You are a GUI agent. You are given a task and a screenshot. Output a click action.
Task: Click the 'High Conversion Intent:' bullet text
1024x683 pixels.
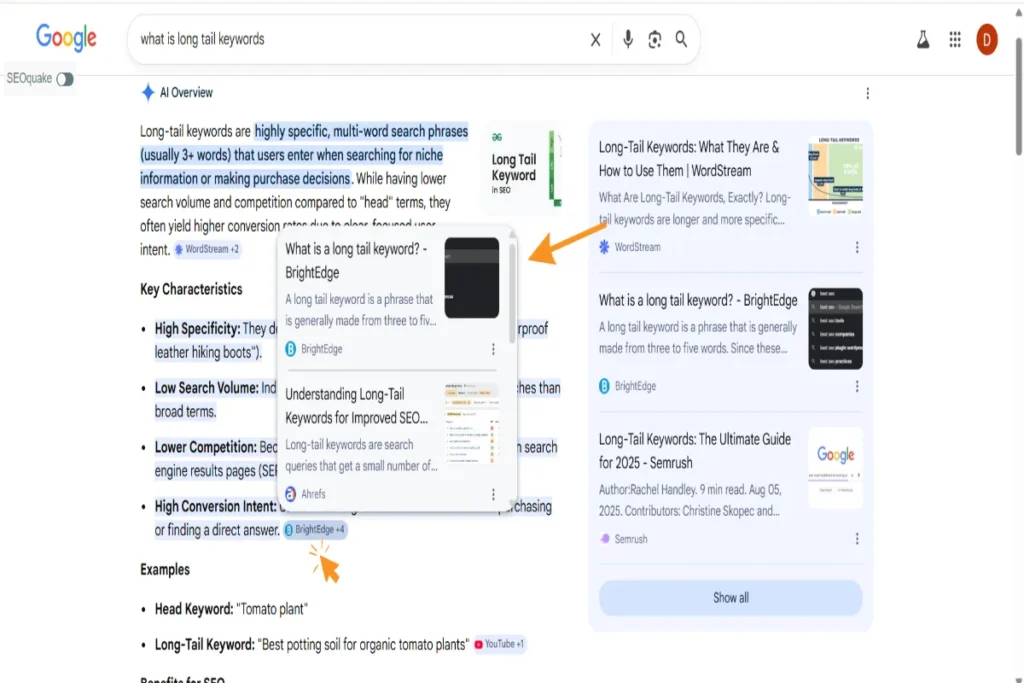click(216, 506)
